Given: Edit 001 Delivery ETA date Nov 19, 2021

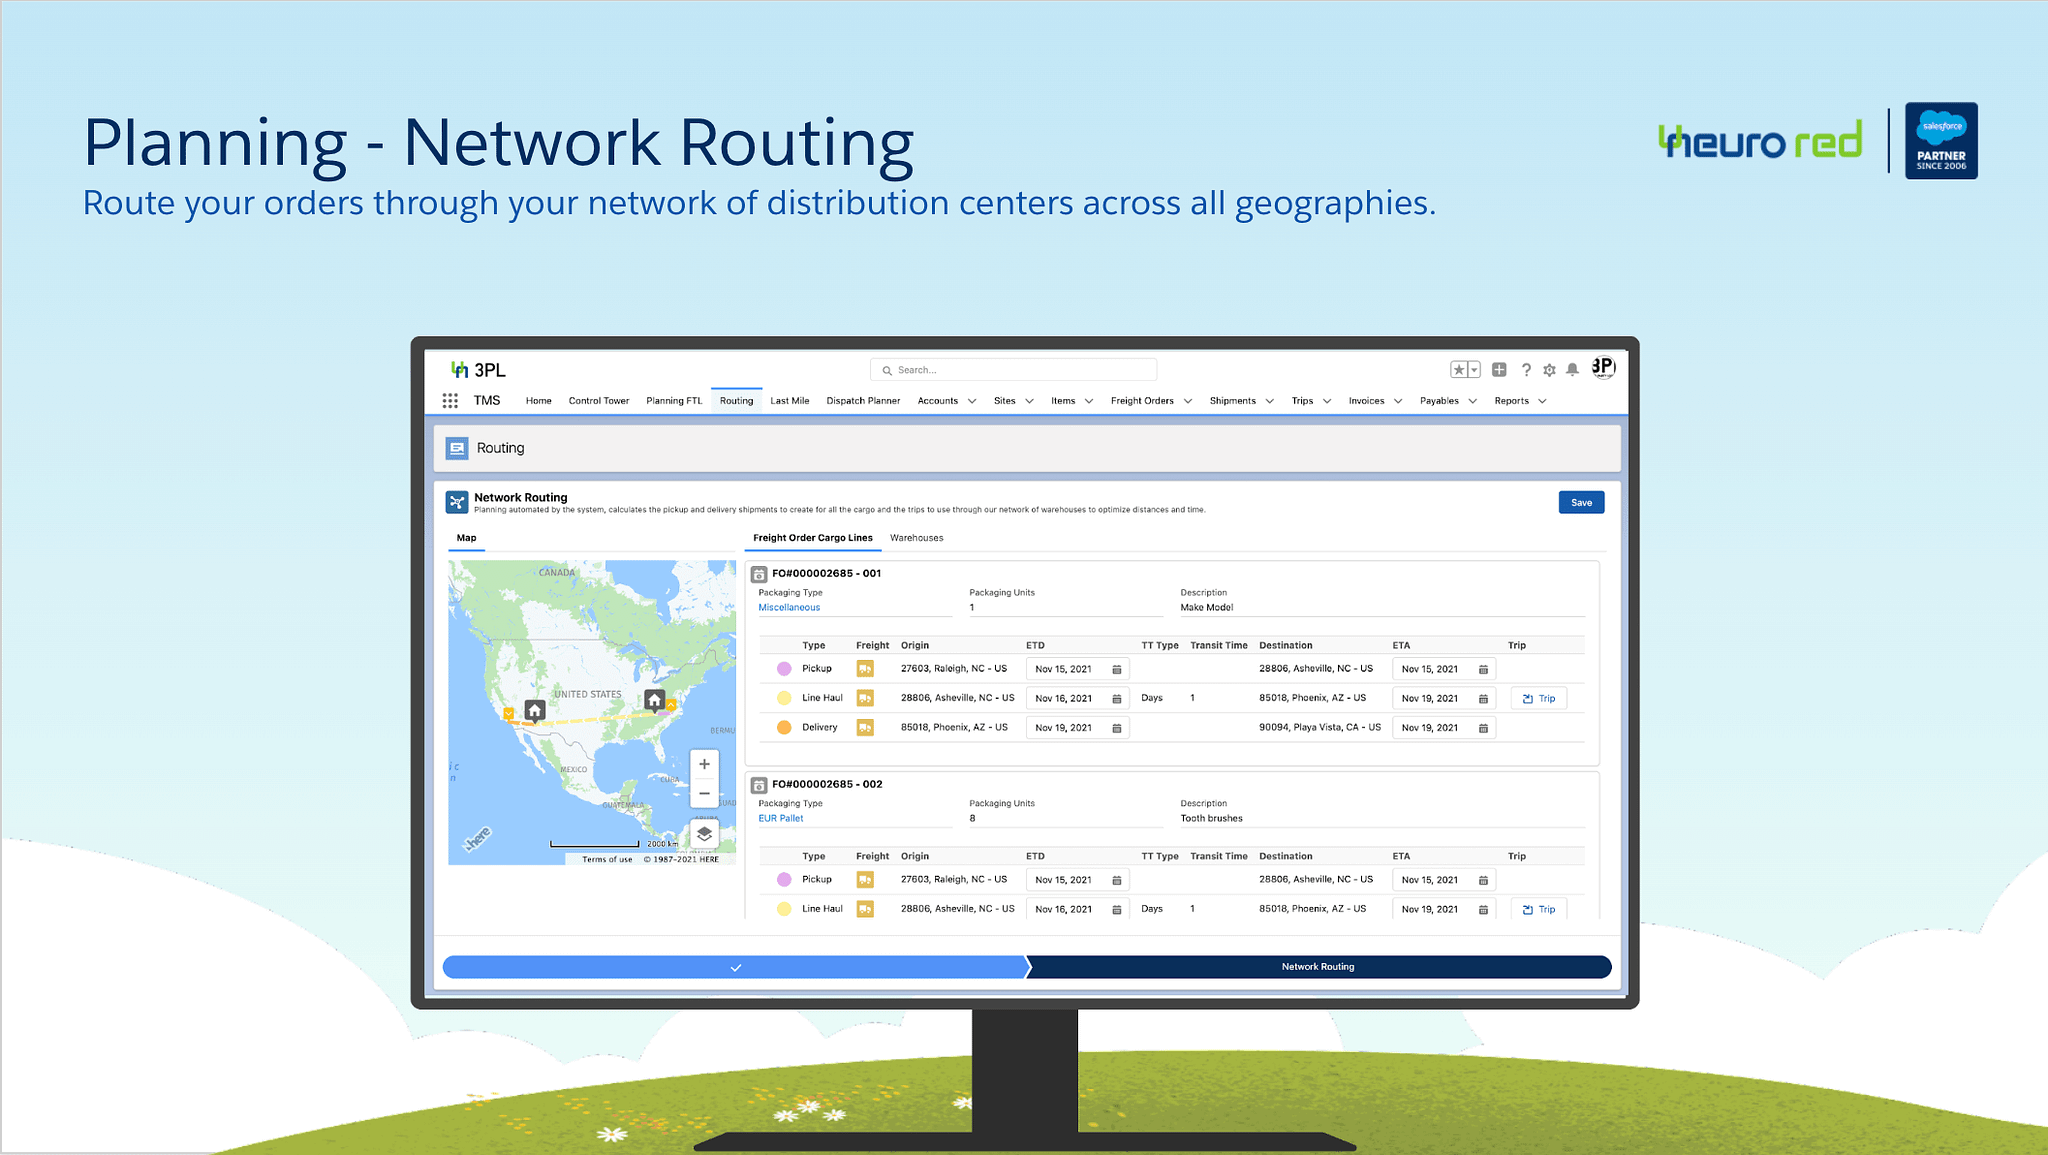Looking at the screenshot, I should point(1443,728).
